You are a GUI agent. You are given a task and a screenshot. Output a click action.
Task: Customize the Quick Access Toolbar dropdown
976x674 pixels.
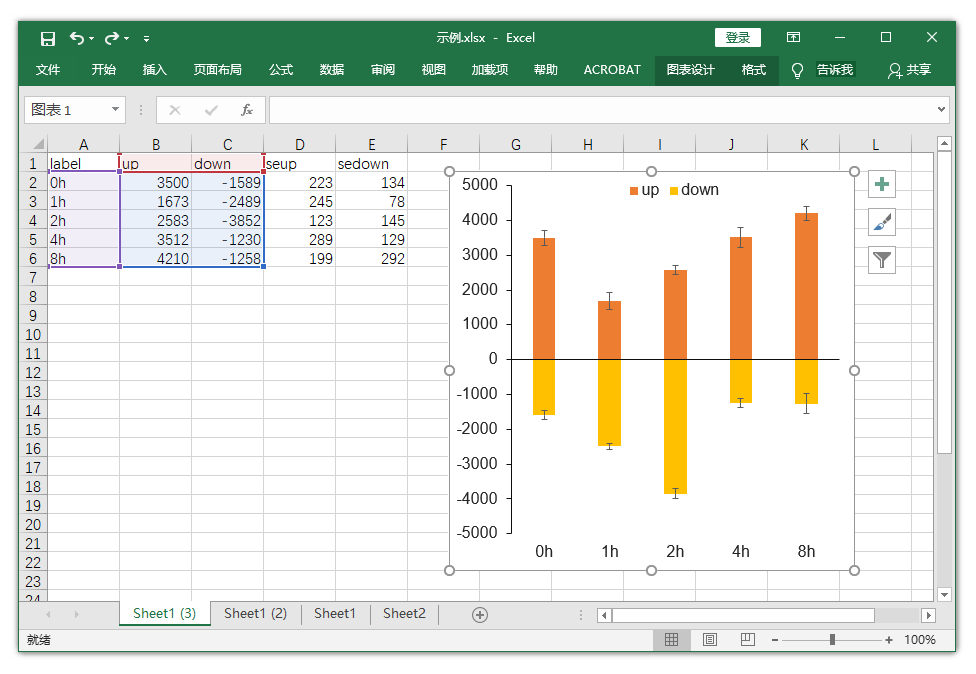coord(146,39)
